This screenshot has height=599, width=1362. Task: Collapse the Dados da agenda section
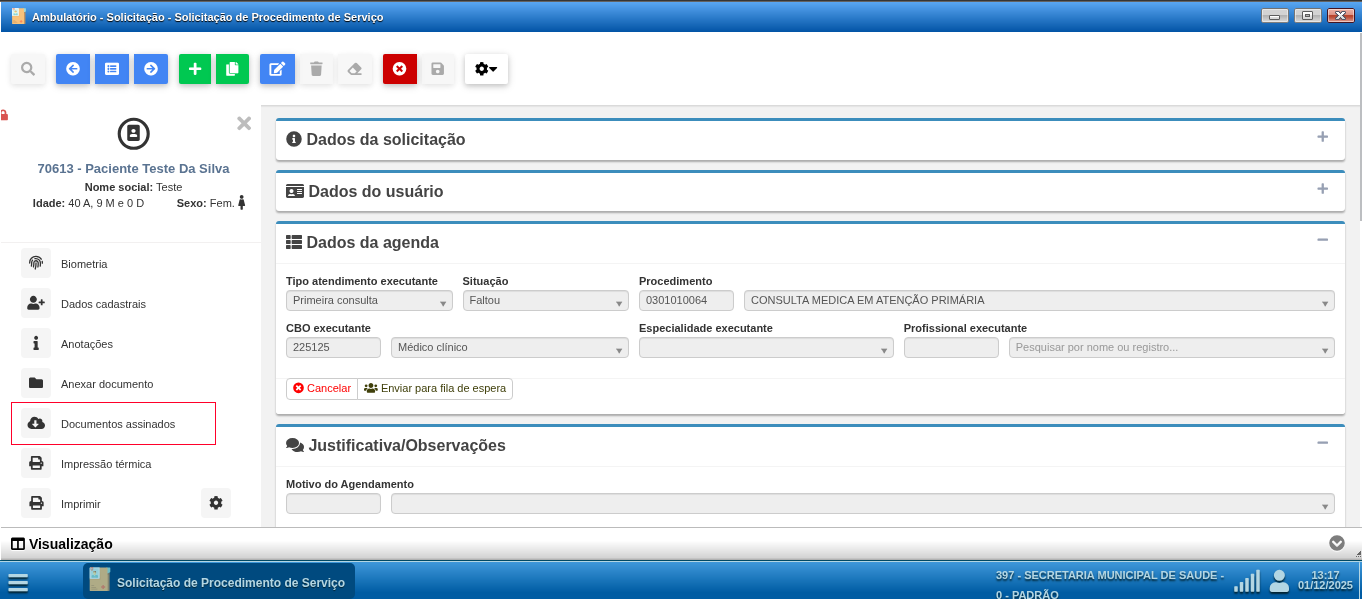click(x=1322, y=240)
